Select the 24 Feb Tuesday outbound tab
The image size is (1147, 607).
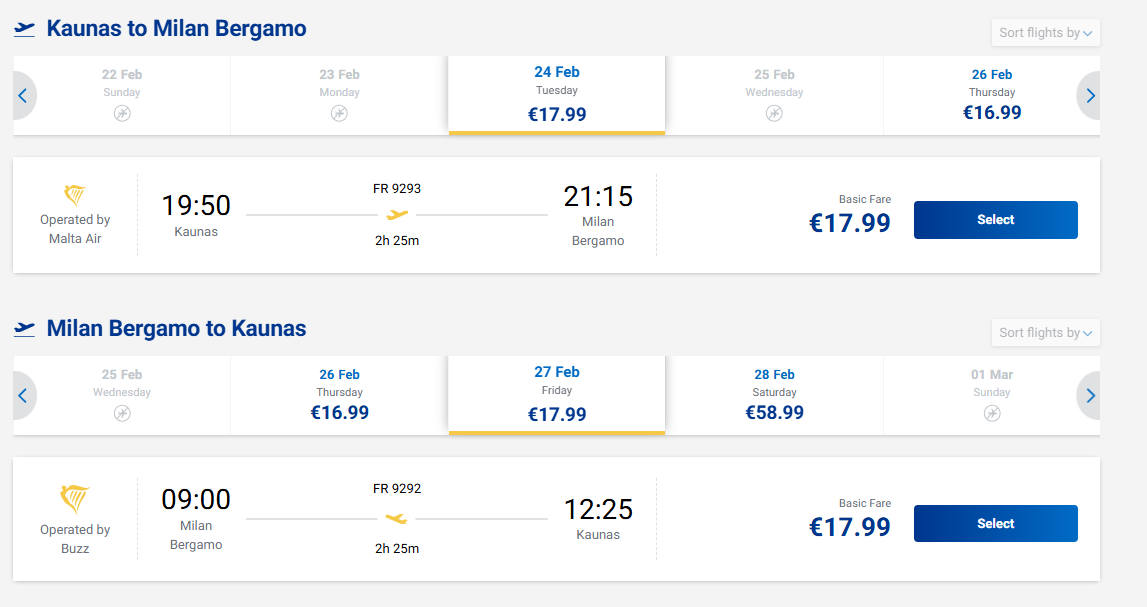click(x=557, y=94)
